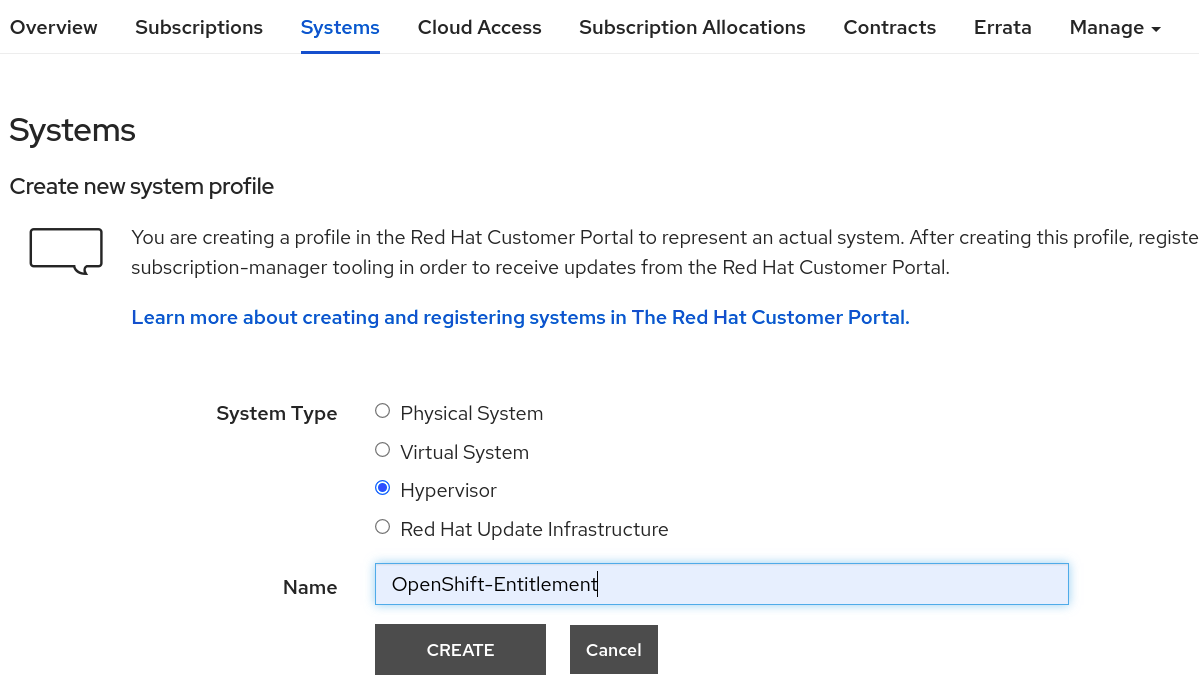Select the Systems tab
This screenshot has height=690, width=1199.
[x=339, y=27]
